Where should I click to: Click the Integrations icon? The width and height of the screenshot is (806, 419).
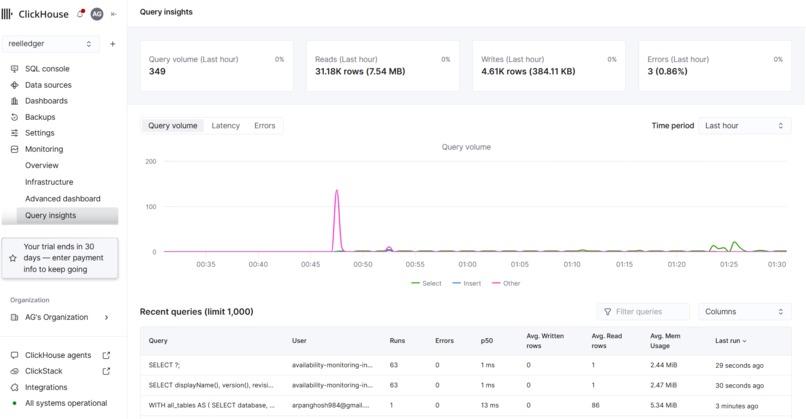[x=14, y=387]
